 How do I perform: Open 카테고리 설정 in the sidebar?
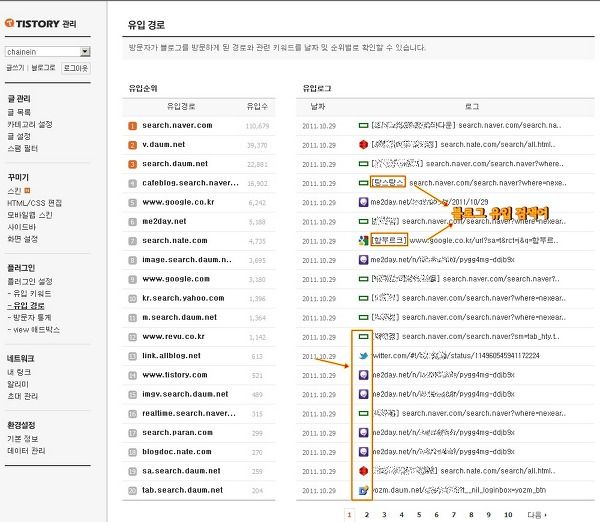click(x=30, y=124)
